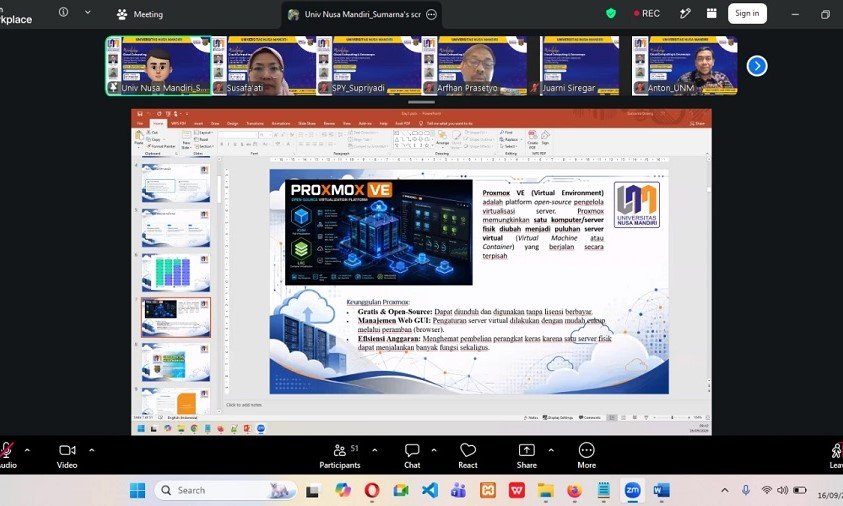Image resolution: width=843 pixels, height=506 pixels.
Task: Switch to the Slide Show ribbon tab
Action: [307, 123]
